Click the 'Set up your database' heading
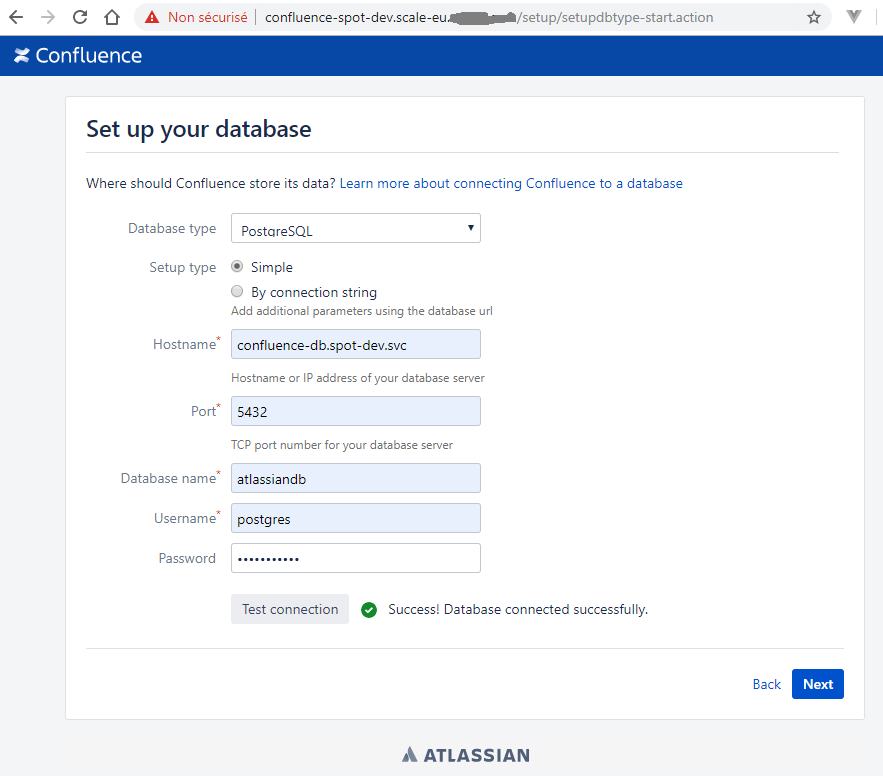The width and height of the screenshot is (883, 776). point(198,129)
